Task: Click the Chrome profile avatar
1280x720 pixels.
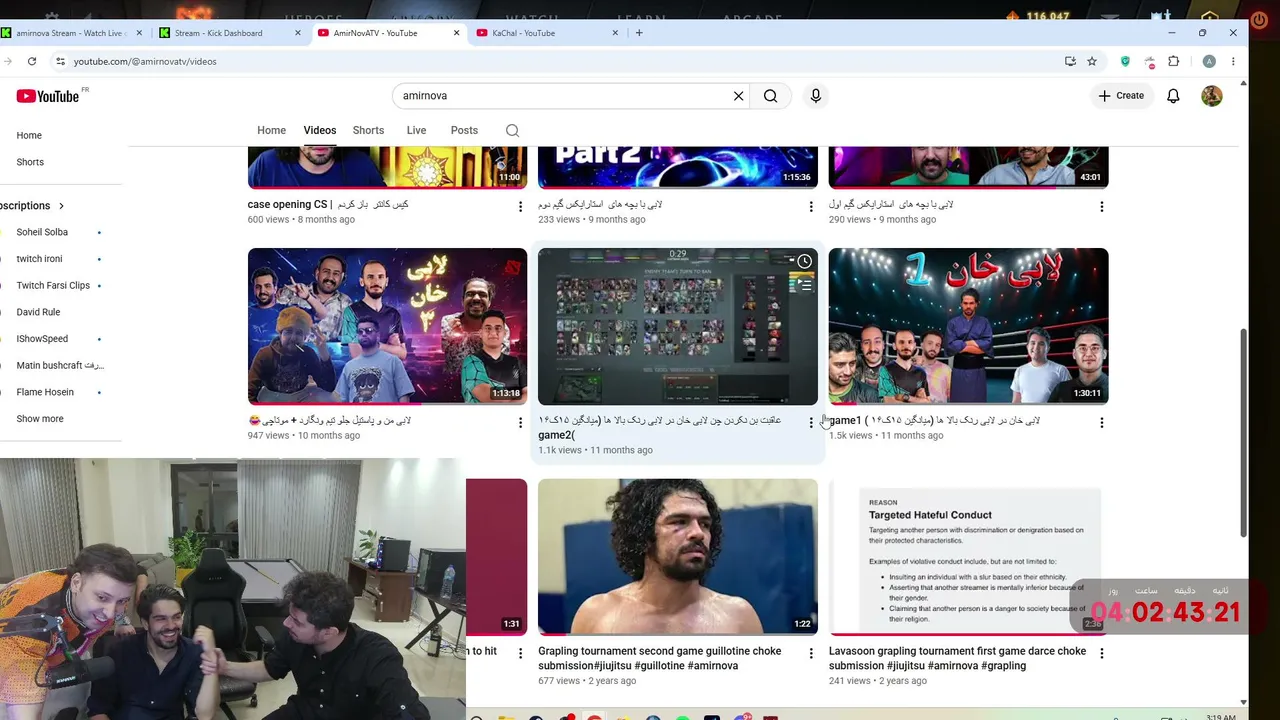Action: pos(1209,61)
